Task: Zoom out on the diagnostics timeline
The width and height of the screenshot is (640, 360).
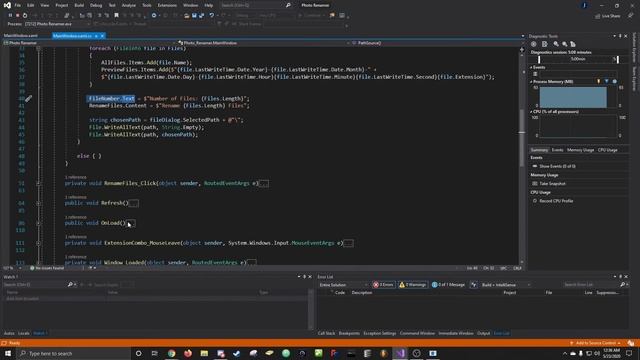Action: [564, 44]
